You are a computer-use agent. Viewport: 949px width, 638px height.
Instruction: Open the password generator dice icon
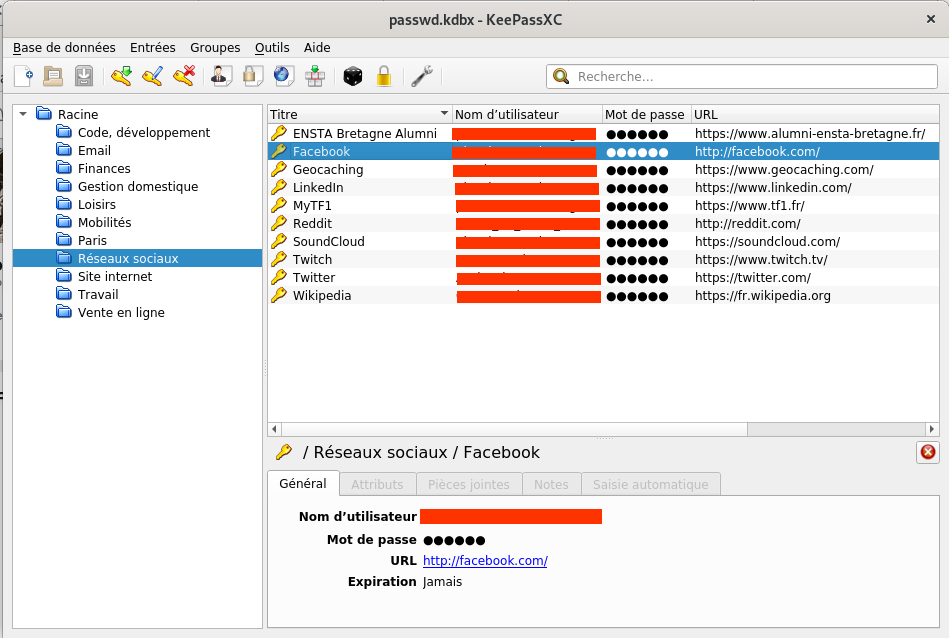coord(352,76)
